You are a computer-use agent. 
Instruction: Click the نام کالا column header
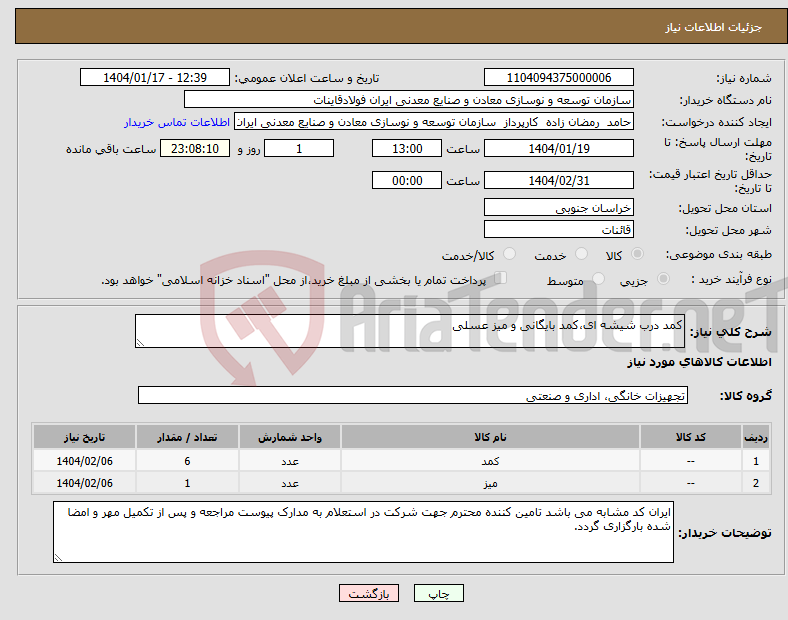click(490, 437)
